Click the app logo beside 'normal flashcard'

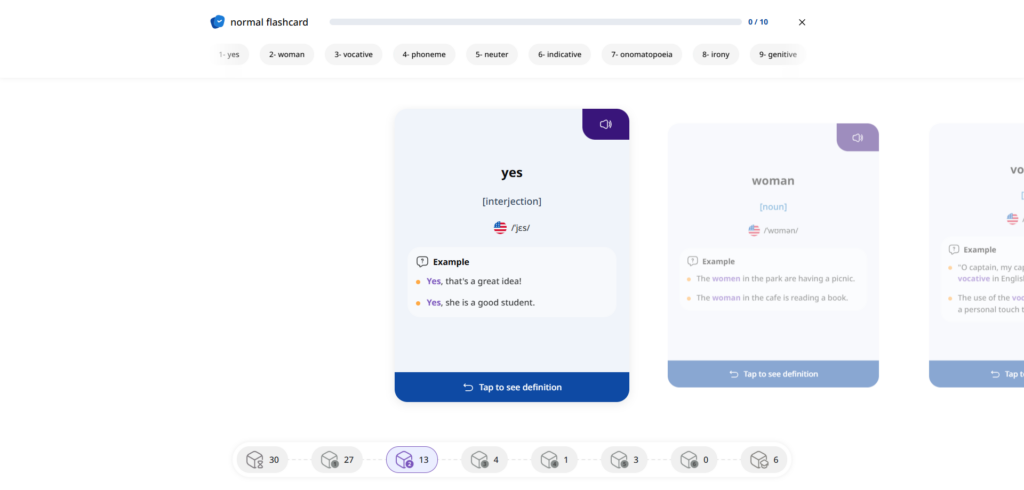coord(217,22)
